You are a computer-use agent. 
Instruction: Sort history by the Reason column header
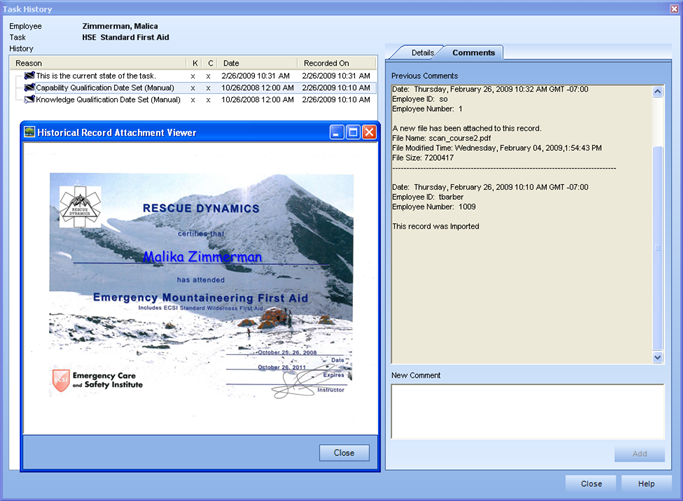point(98,63)
